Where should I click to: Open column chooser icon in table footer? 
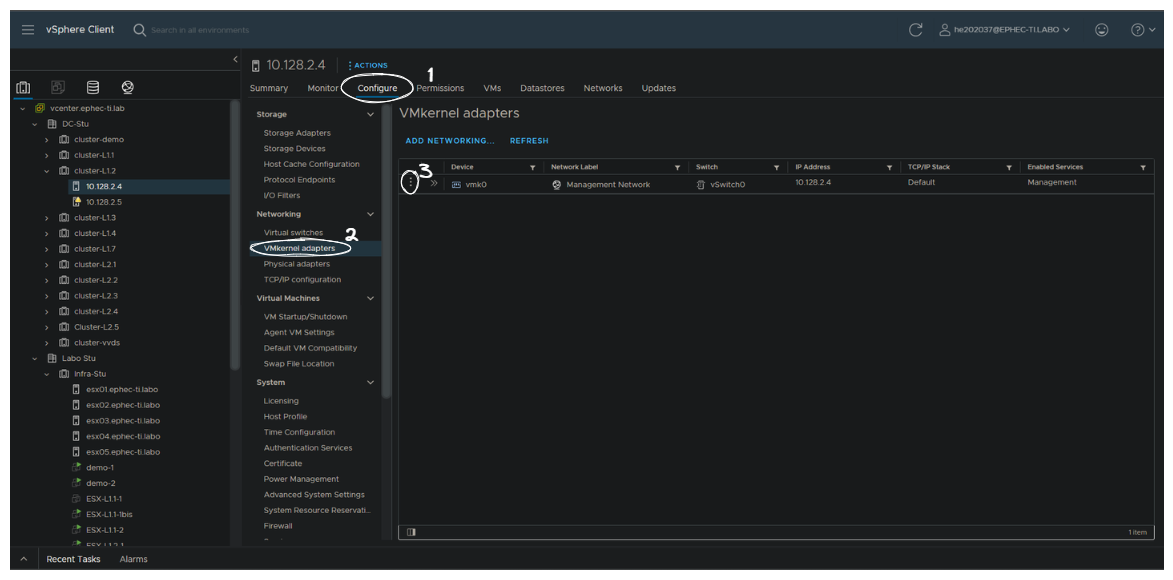click(411, 532)
